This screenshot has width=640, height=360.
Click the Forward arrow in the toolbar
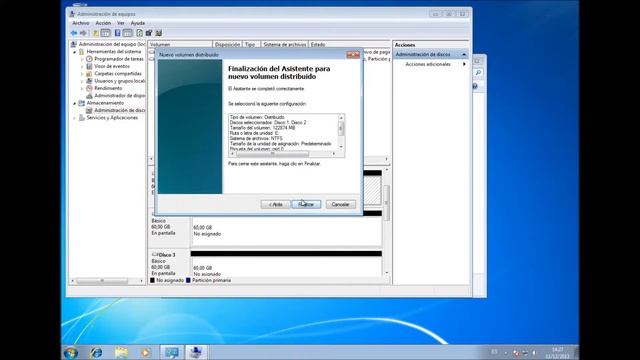point(83,33)
